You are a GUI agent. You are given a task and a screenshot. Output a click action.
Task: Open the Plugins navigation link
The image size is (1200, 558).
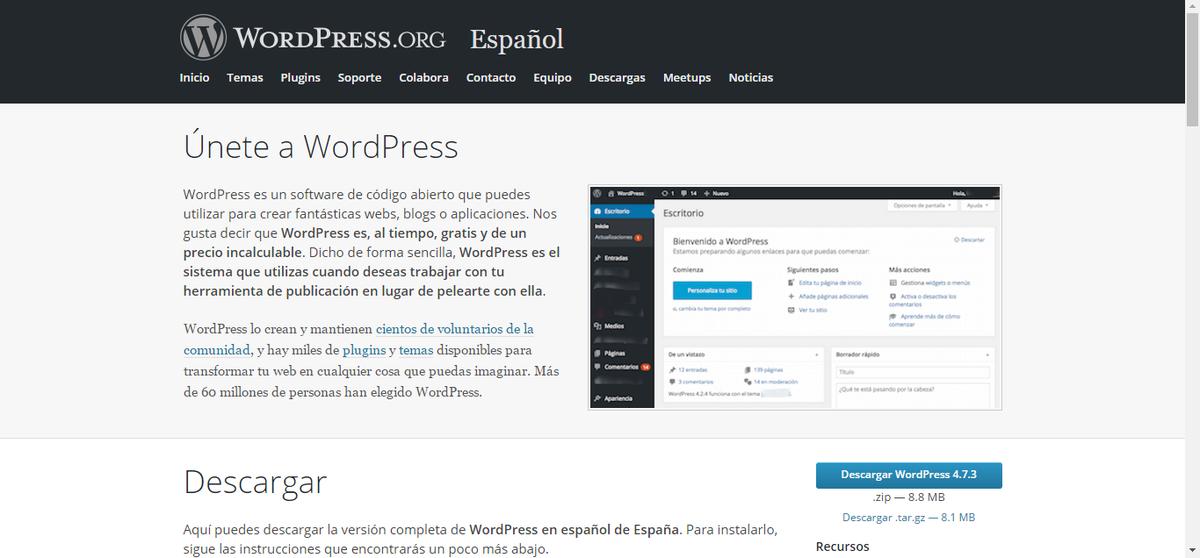pyautogui.click(x=300, y=78)
